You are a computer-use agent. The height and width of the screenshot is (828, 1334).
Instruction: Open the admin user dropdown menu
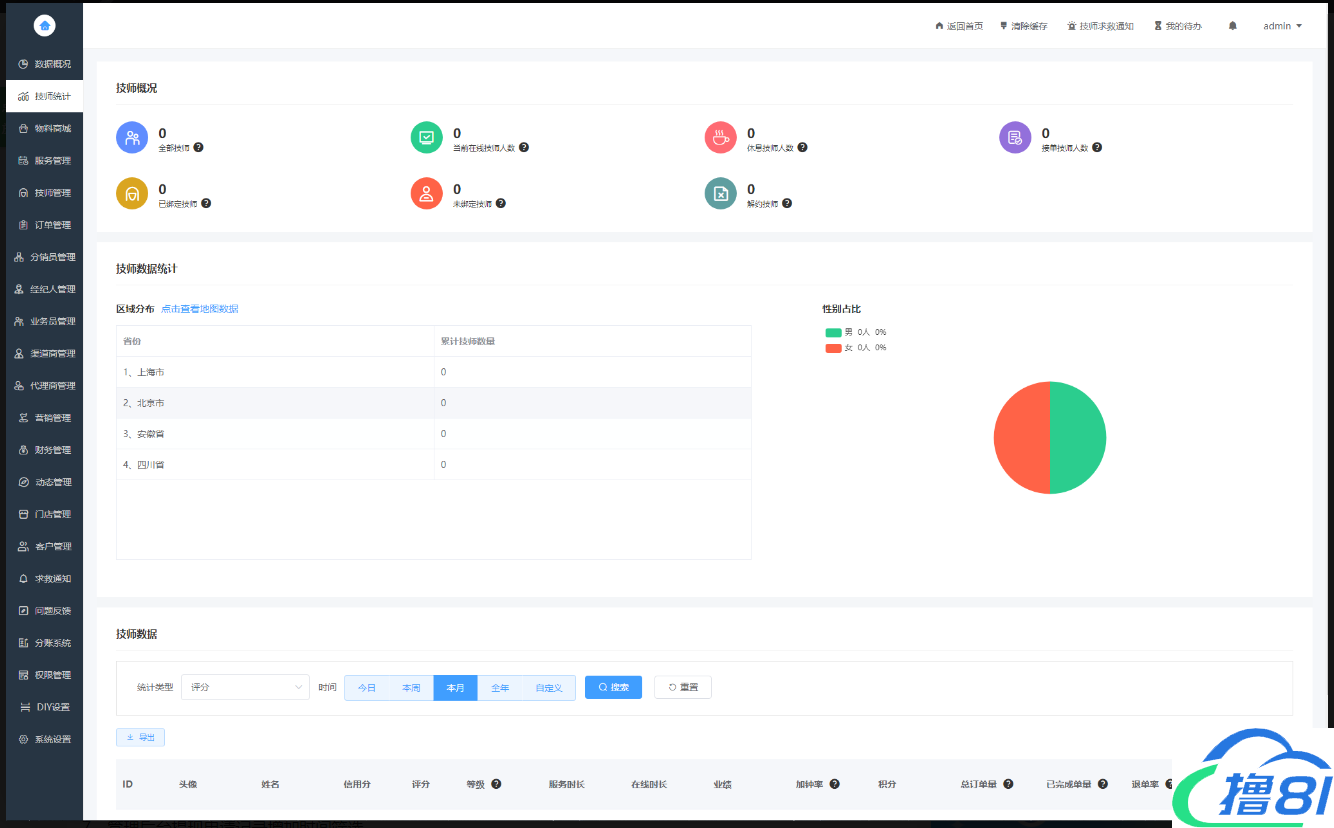point(1282,26)
